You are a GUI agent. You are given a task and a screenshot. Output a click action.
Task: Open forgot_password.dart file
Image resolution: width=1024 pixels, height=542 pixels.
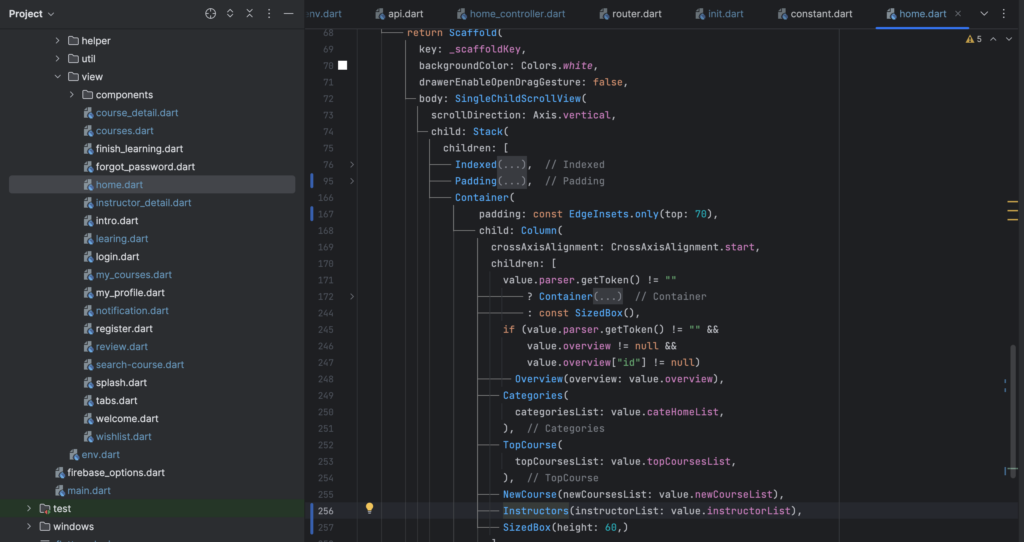tap(145, 167)
